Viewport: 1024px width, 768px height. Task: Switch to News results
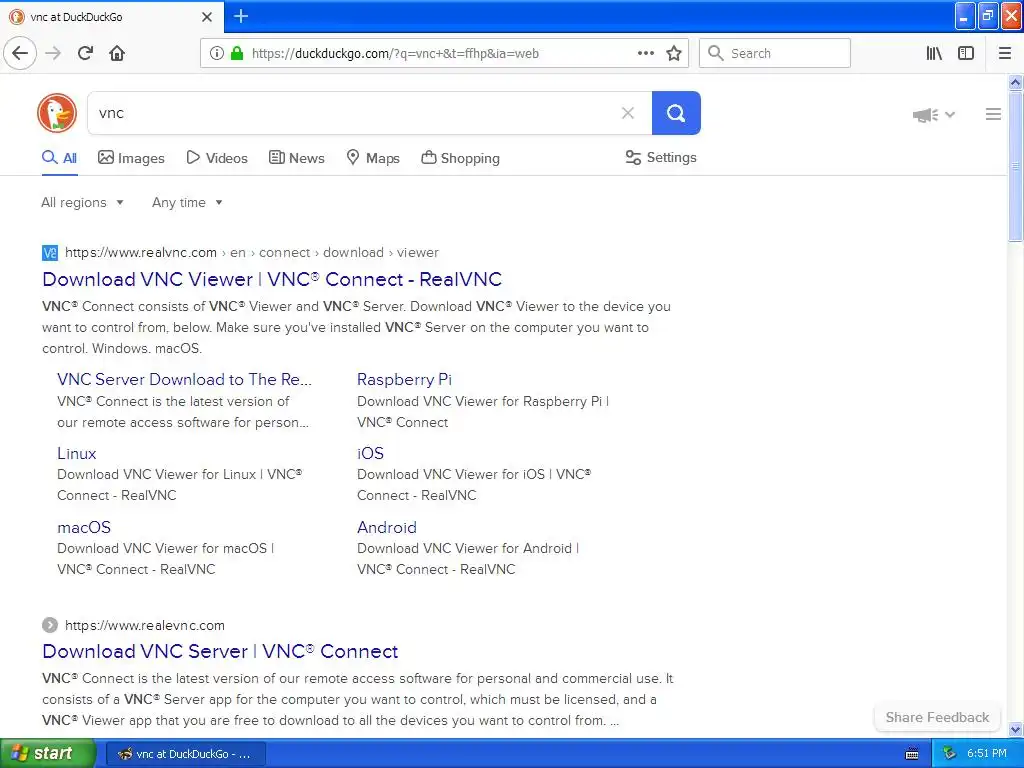[x=296, y=158]
